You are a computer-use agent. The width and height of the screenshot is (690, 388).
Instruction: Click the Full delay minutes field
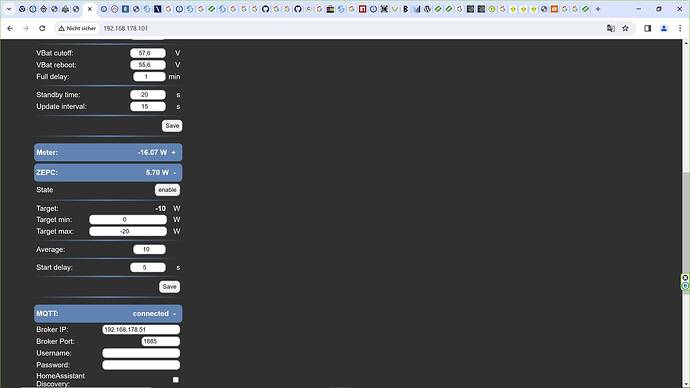149,77
